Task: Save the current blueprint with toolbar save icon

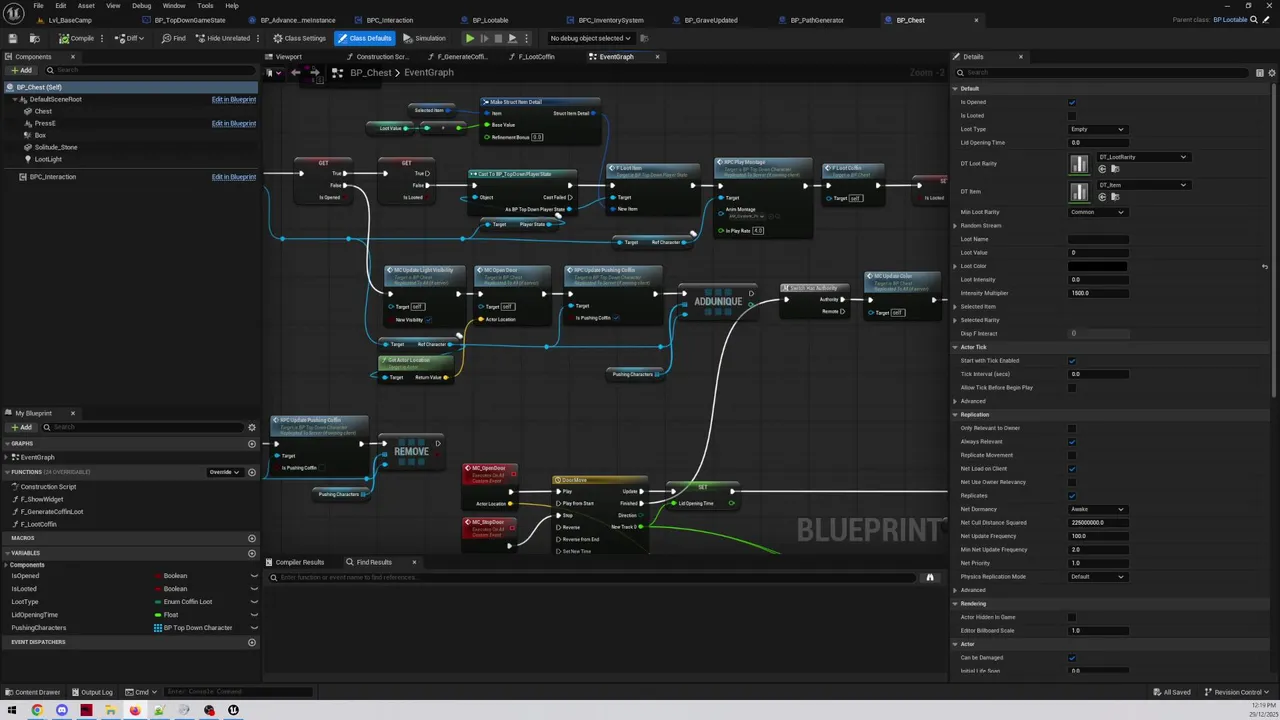Action: click(13, 38)
